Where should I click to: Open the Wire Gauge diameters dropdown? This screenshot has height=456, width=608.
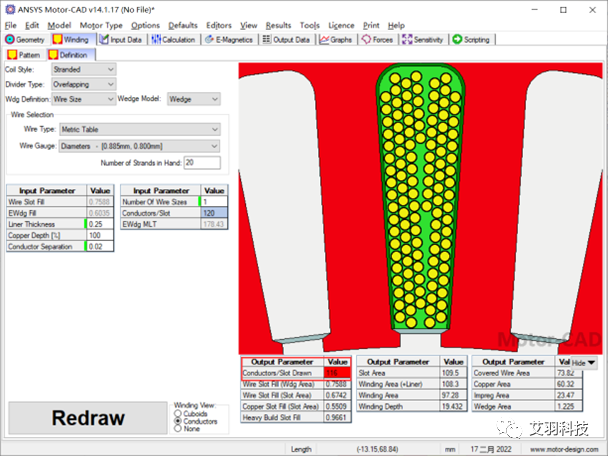140,146
